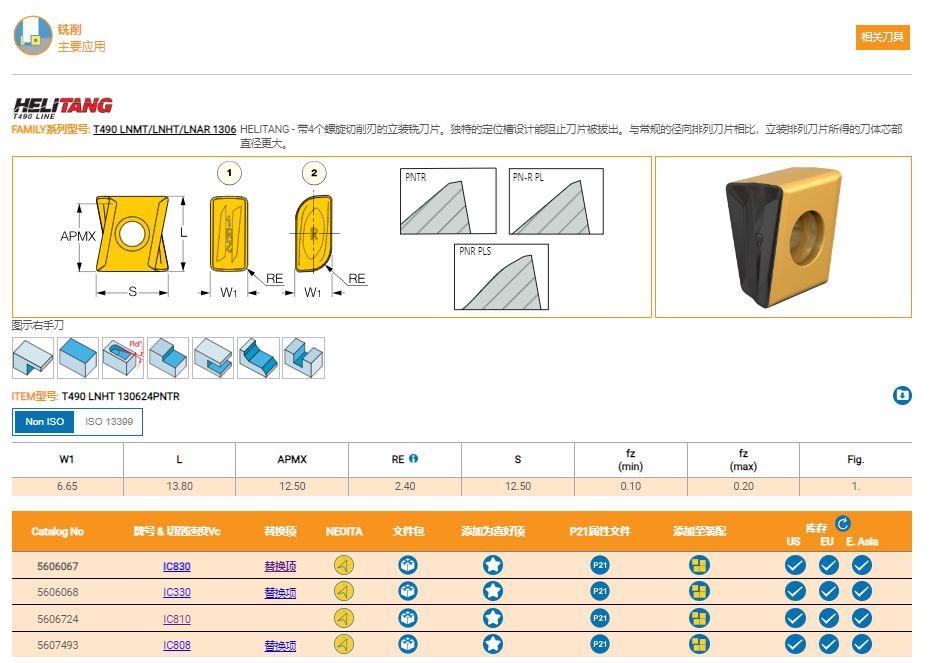Open P21 property file for 5607493
Screen dimensions: 941x663
pos(600,644)
